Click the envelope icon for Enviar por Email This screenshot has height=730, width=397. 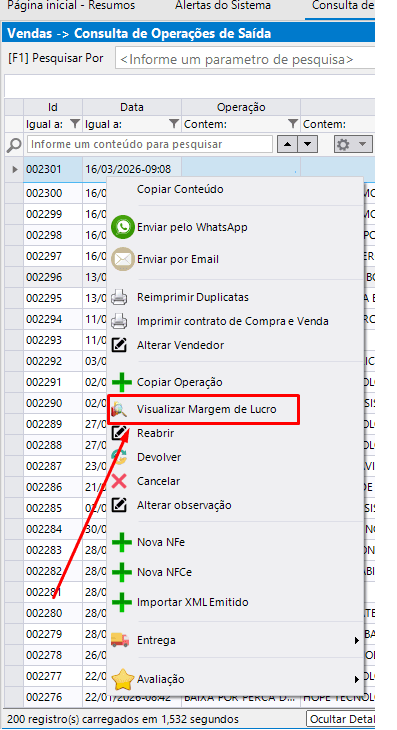123,259
